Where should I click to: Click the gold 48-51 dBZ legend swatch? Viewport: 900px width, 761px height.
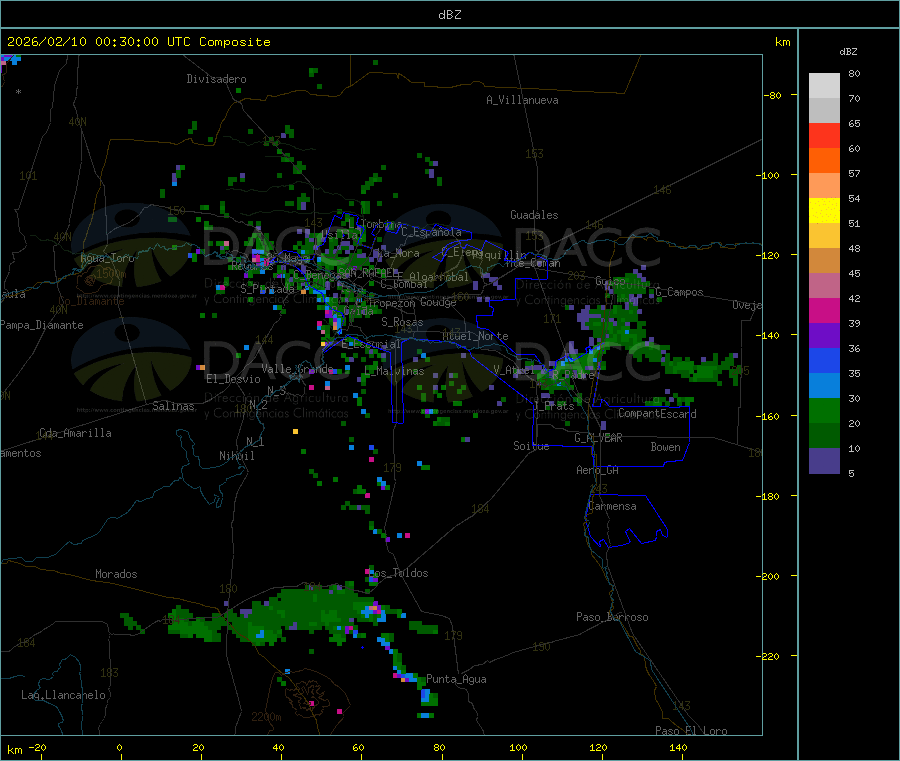coord(824,236)
